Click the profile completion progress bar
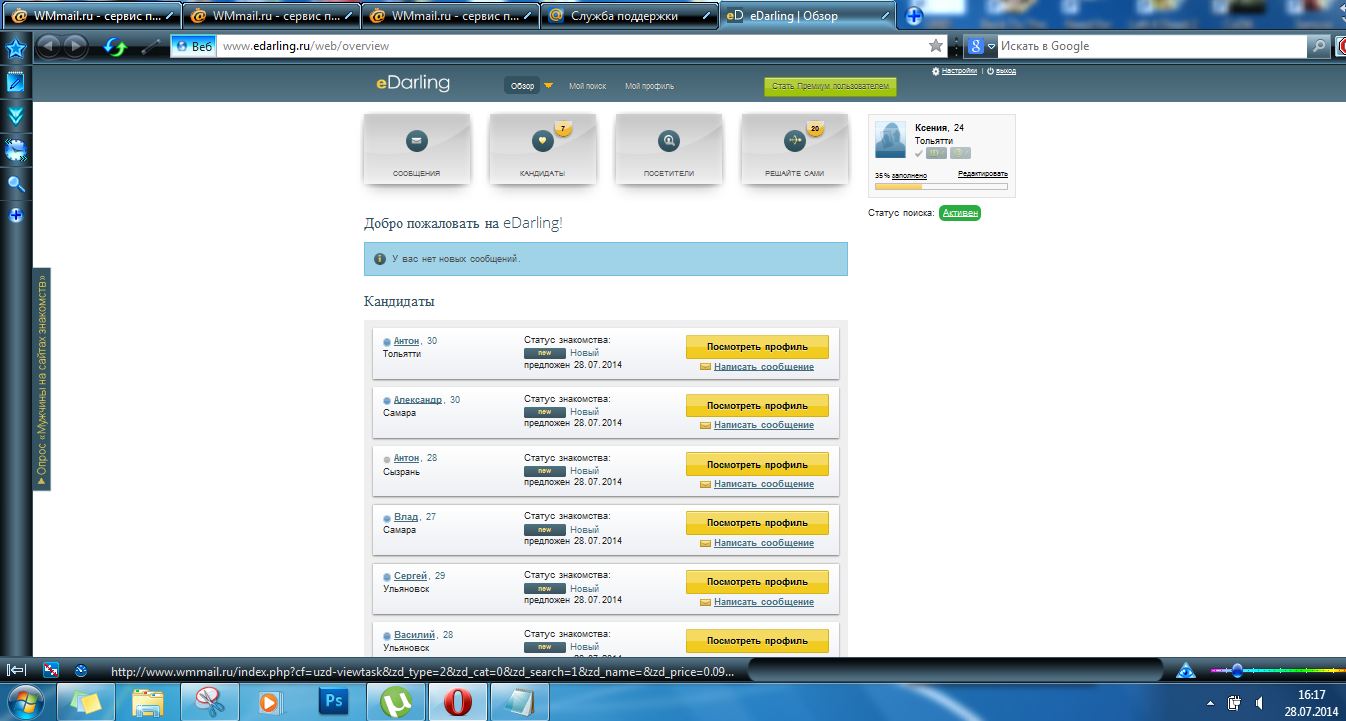The image size is (1346, 721). tap(941, 186)
